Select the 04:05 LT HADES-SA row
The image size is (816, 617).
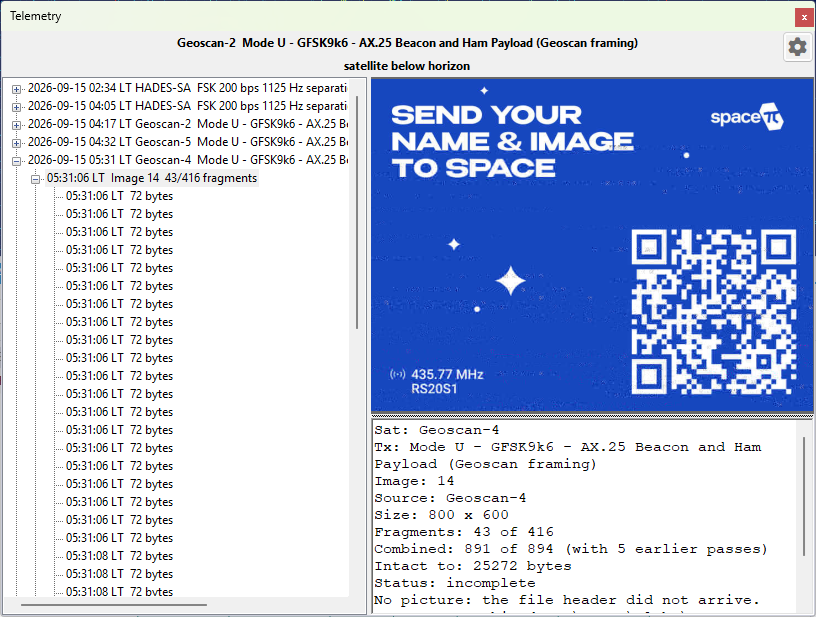click(187, 106)
